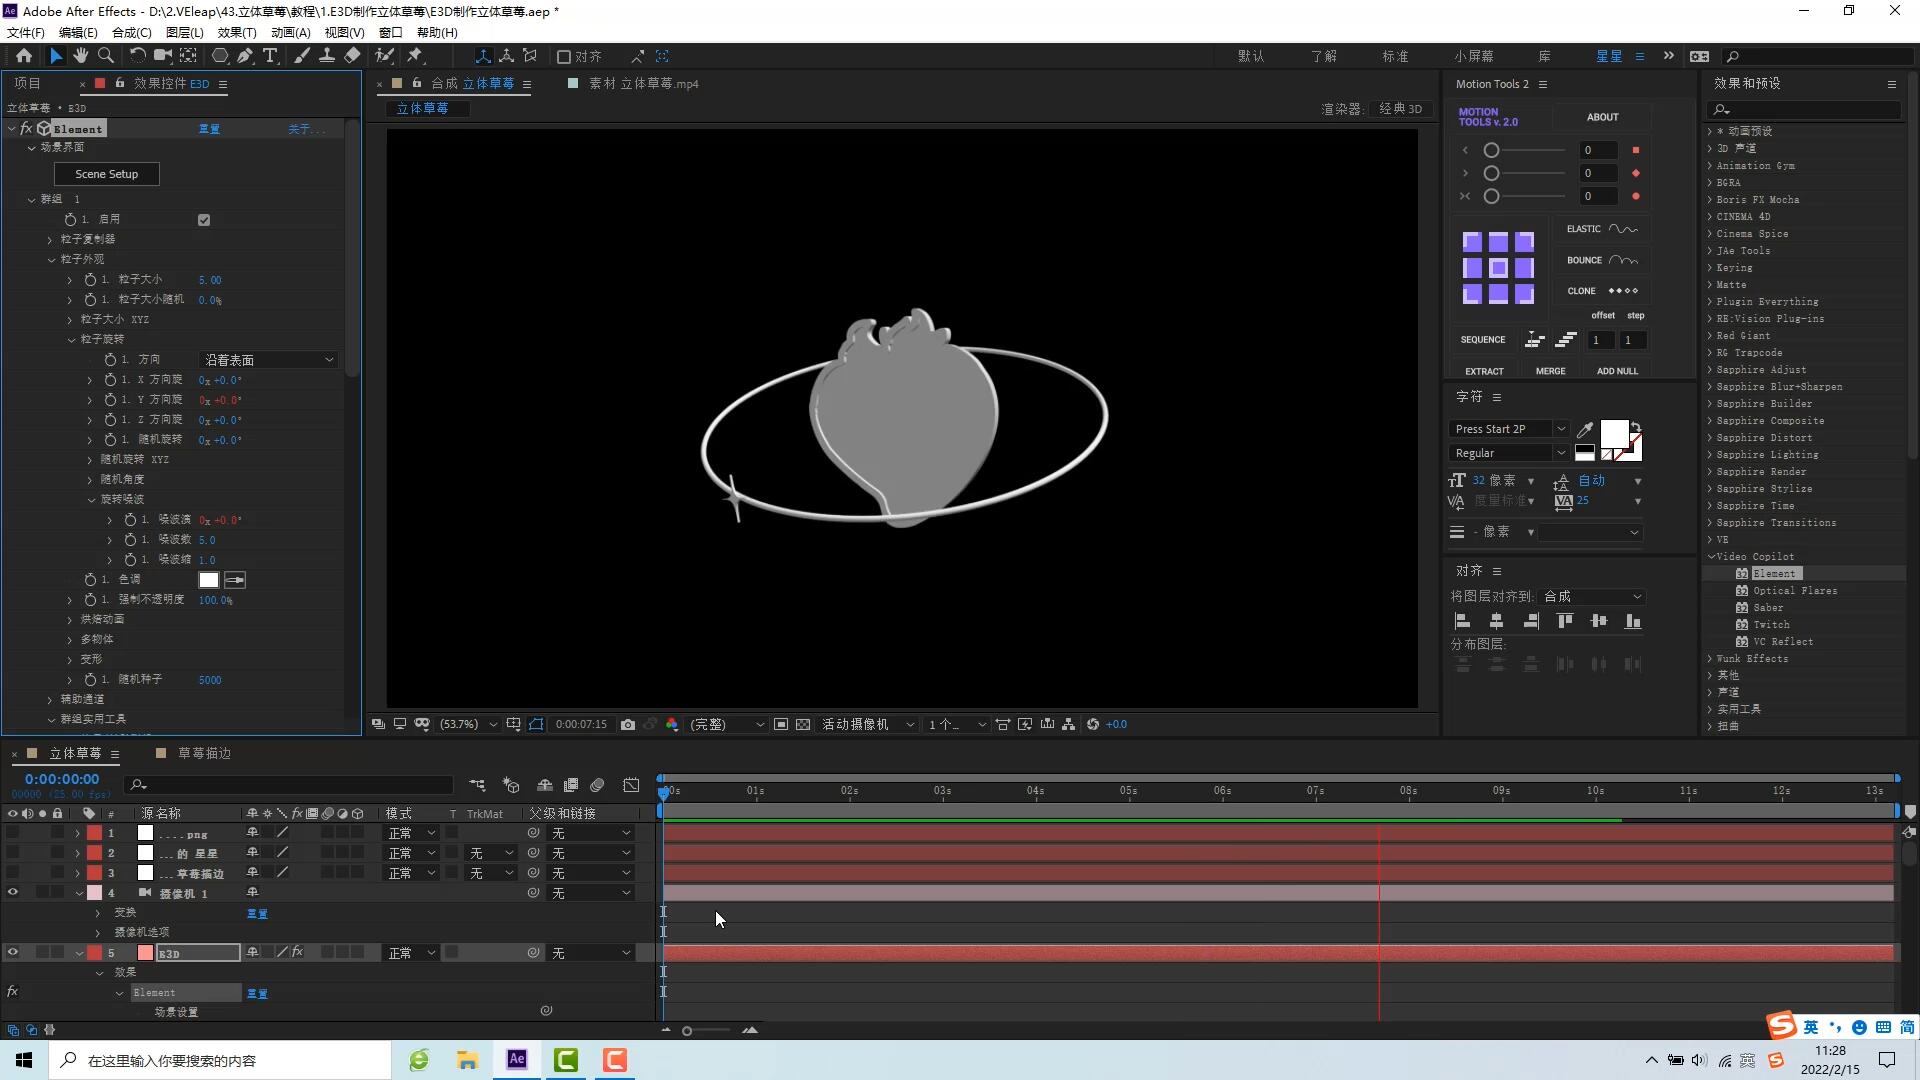Click Motion Tools MERGE button
The height and width of the screenshot is (1080, 1920).
(1550, 371)
